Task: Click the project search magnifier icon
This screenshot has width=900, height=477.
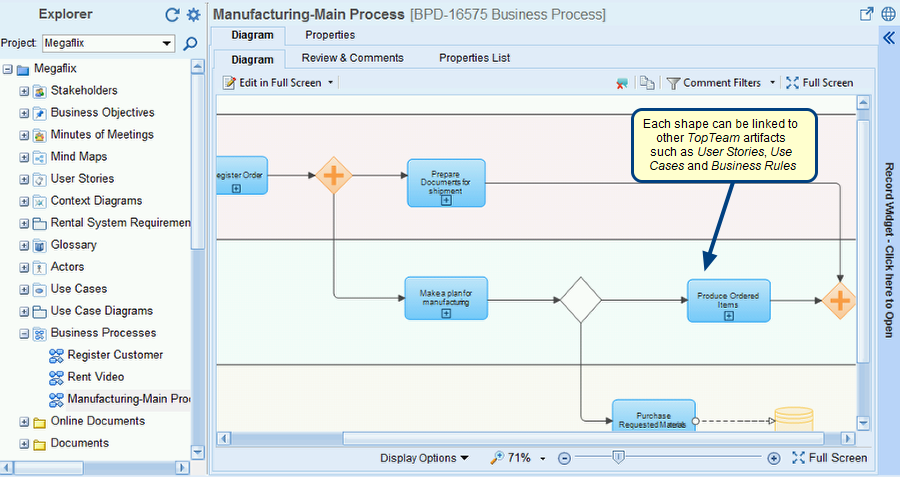Action: [190, 44]
